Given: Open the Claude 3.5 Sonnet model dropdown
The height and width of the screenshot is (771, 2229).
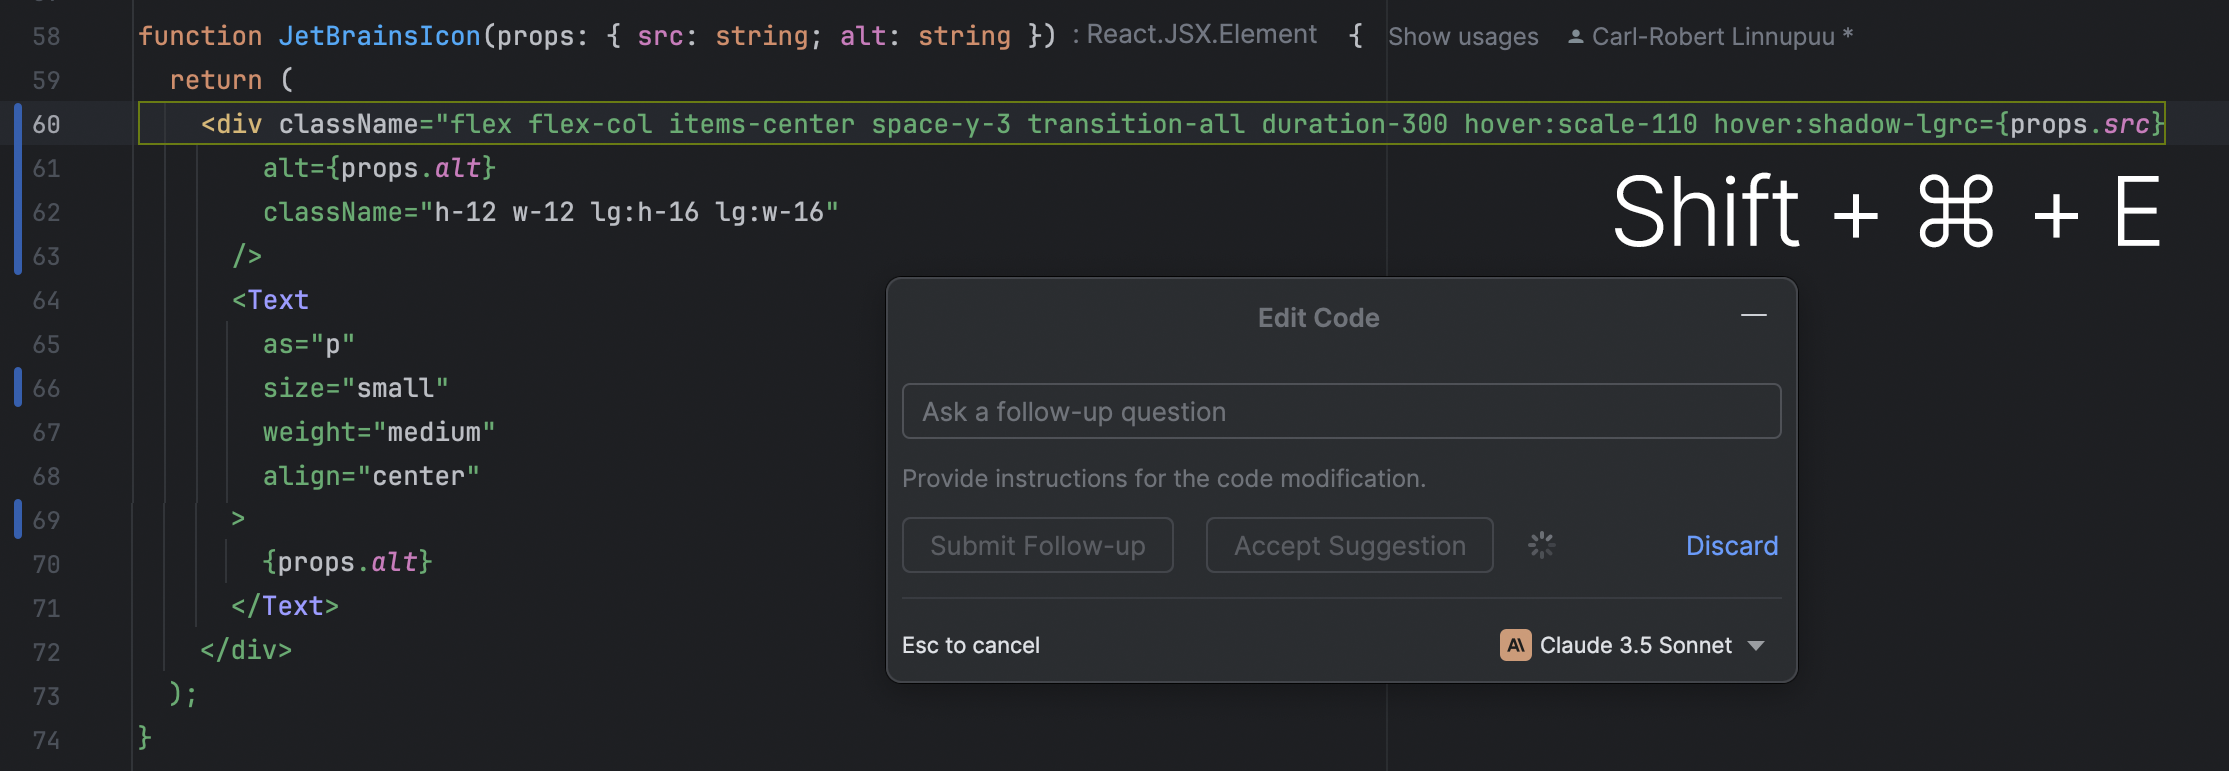Looking at the screenshot, I should 1756,646.
